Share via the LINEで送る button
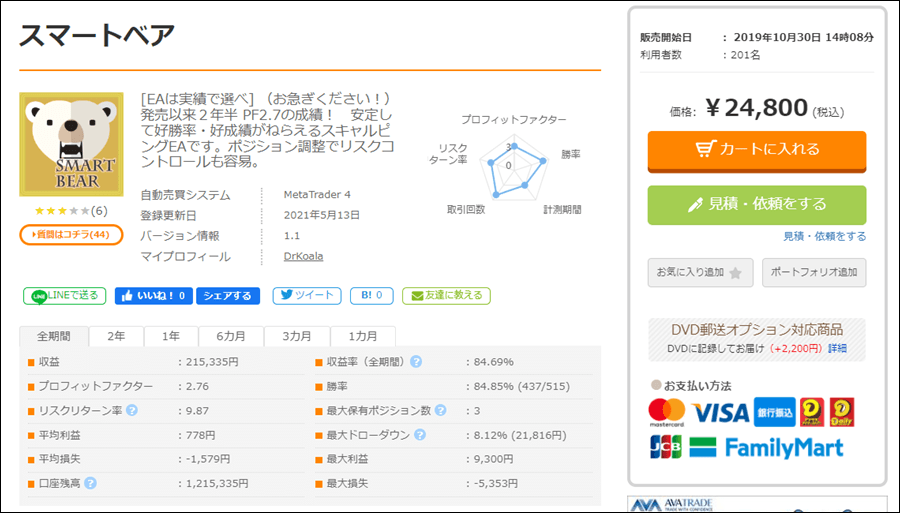The width and height of the screenshot is (900, 513). click(64, 296)
